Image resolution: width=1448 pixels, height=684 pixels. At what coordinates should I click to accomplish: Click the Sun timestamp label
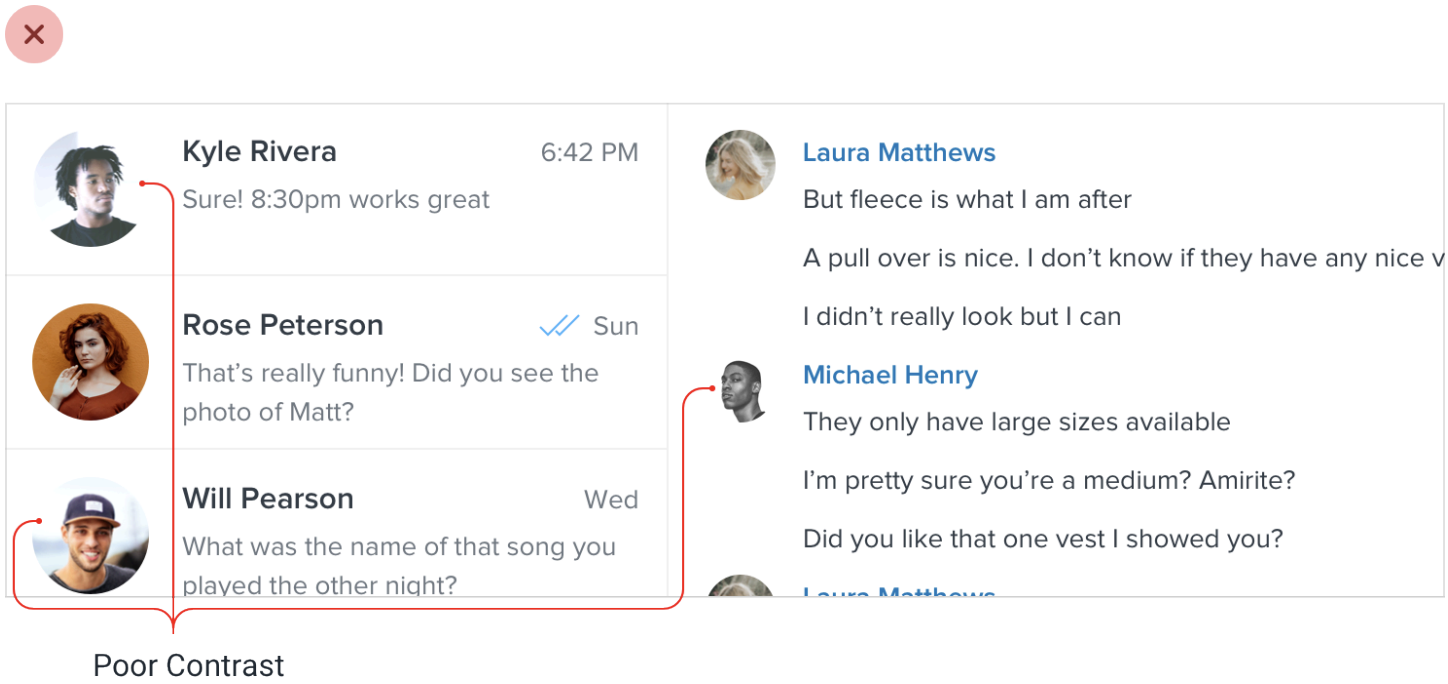[616, 327]
